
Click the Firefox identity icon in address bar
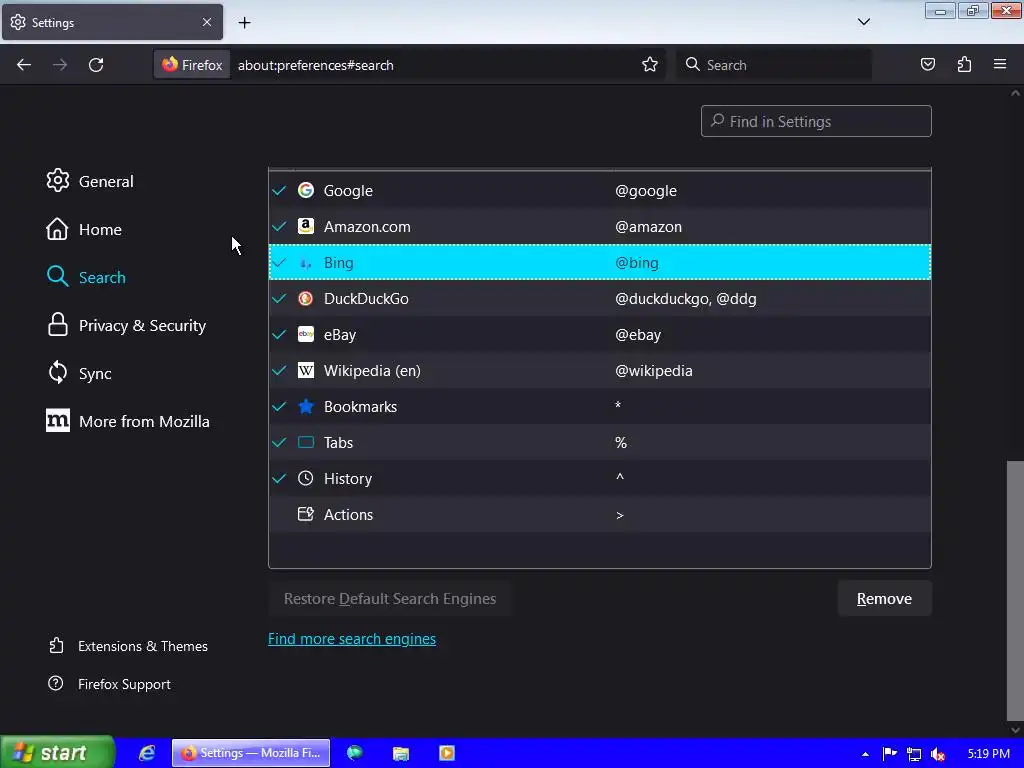(x=192, y=65)
